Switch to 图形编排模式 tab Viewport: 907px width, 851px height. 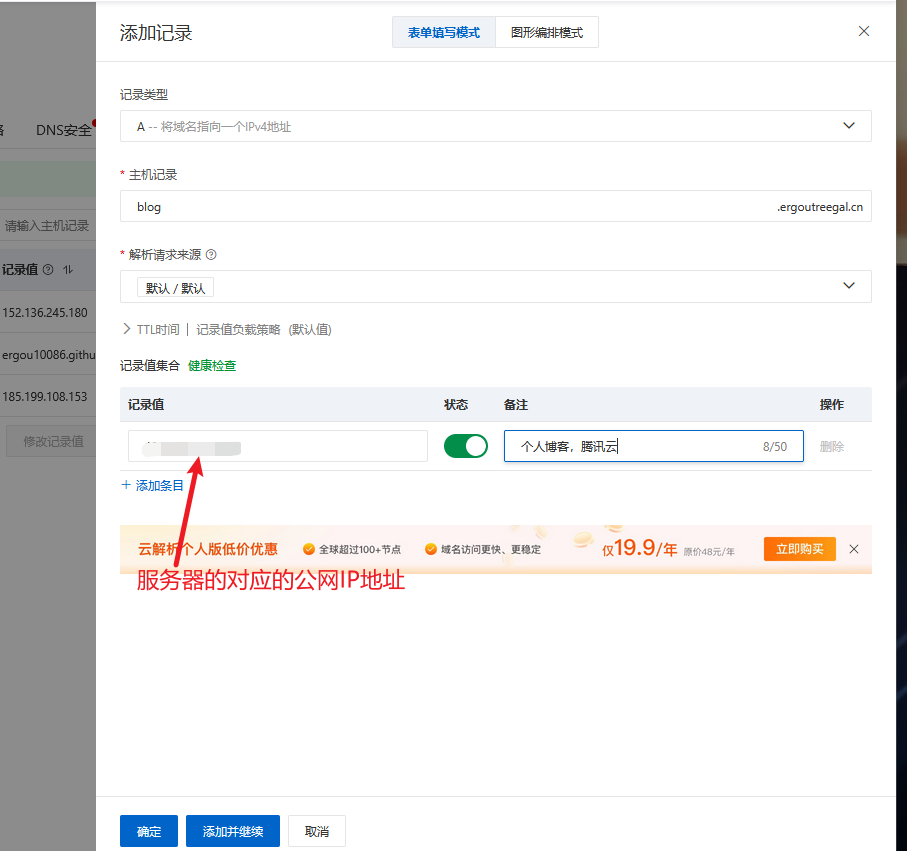pyautogui.click(x=547, y=32)
